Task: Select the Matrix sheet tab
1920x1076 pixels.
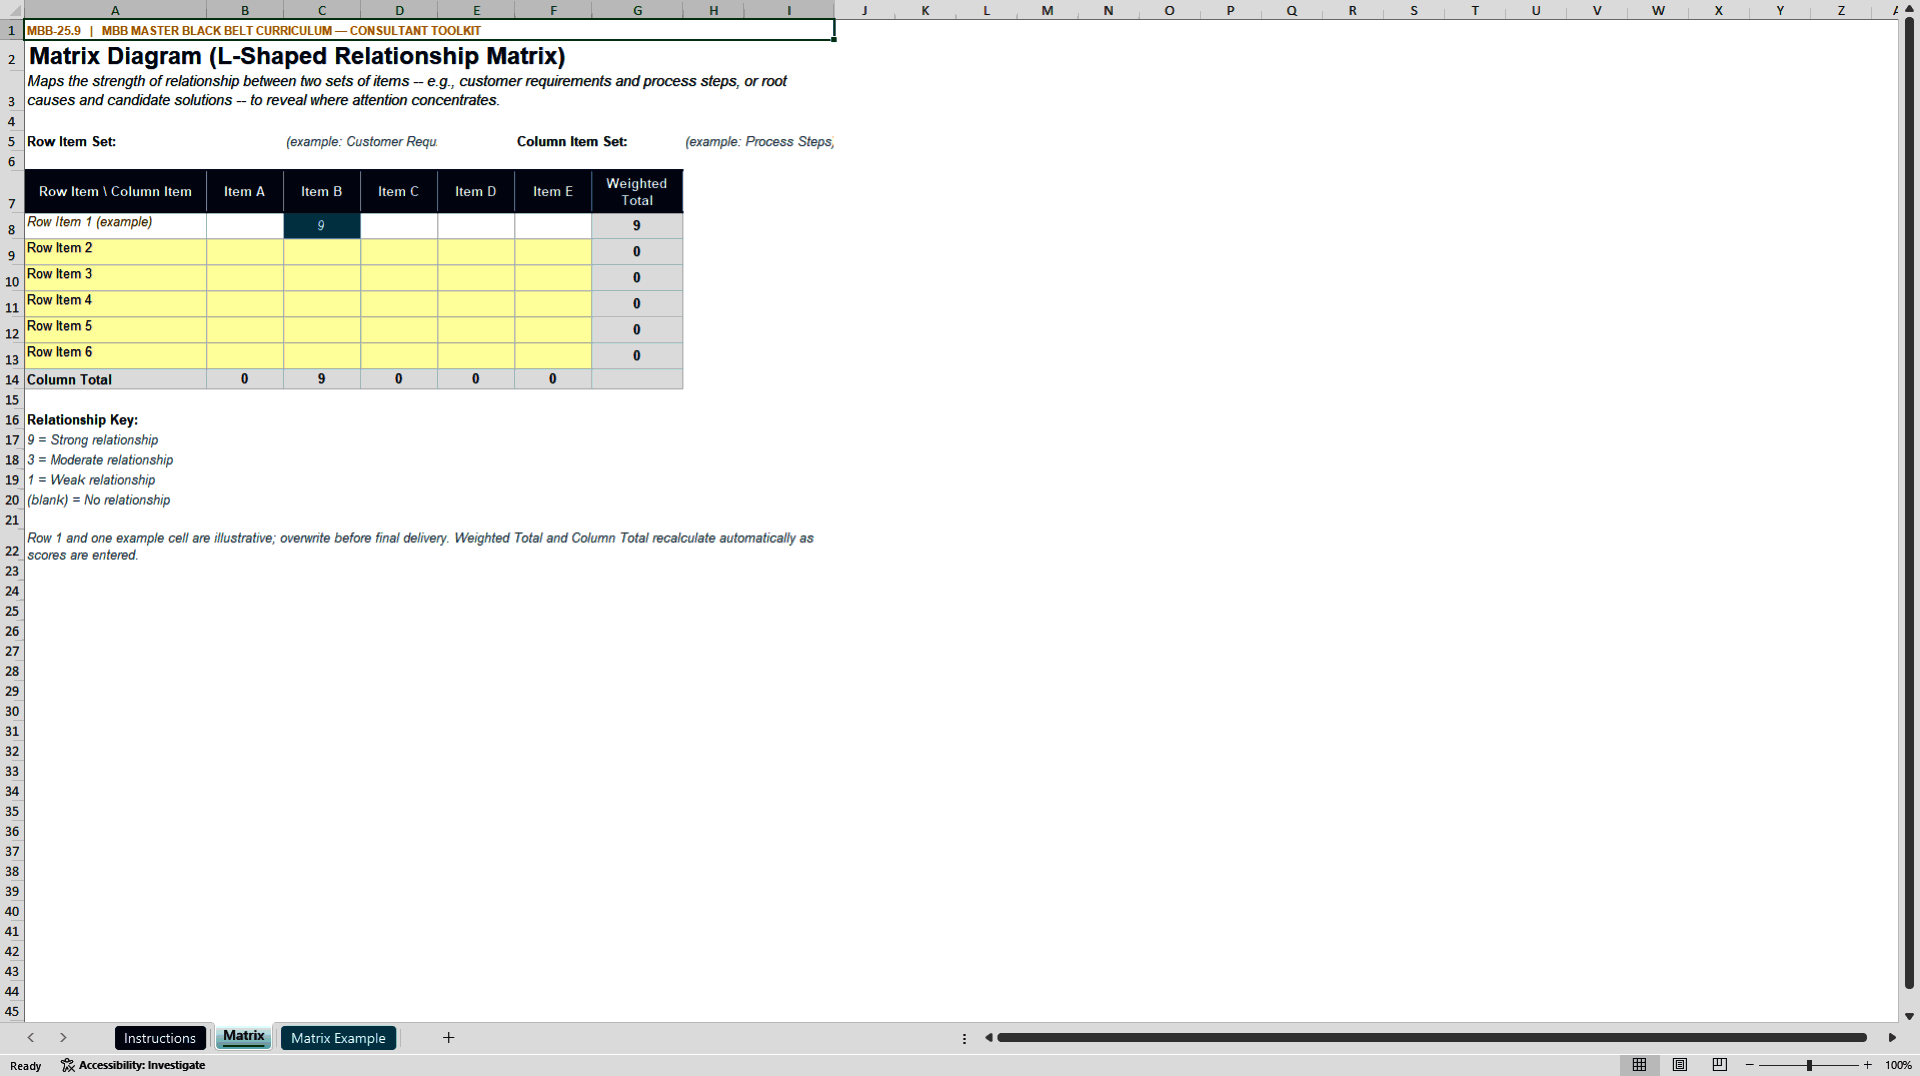Action: click(244, 1037)
